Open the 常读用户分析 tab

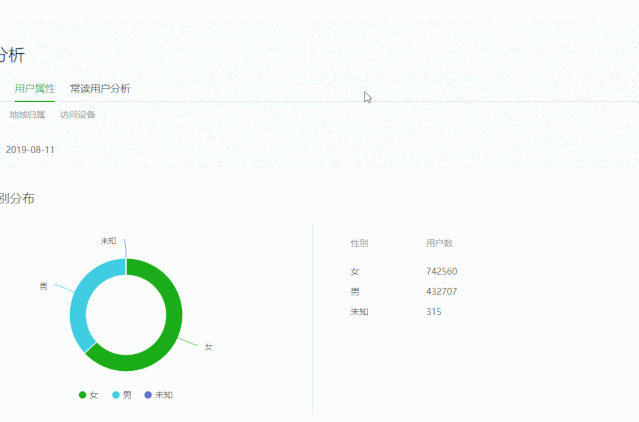coord(100,88)
